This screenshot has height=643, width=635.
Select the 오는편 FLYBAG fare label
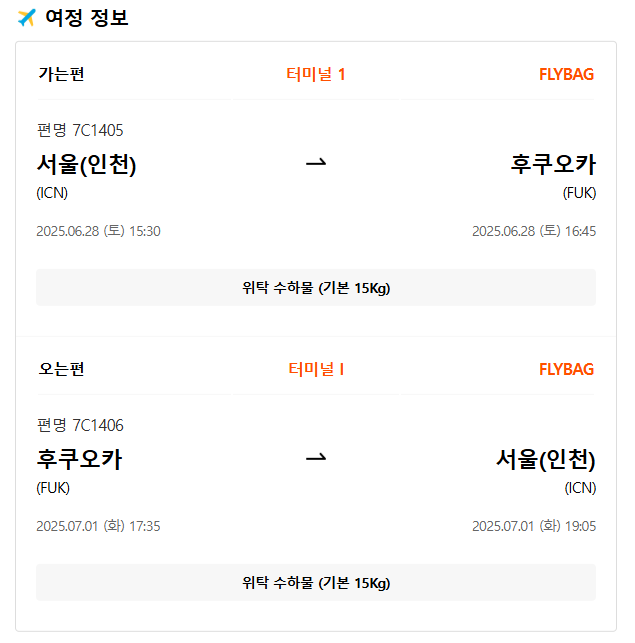tap(566, 369)
